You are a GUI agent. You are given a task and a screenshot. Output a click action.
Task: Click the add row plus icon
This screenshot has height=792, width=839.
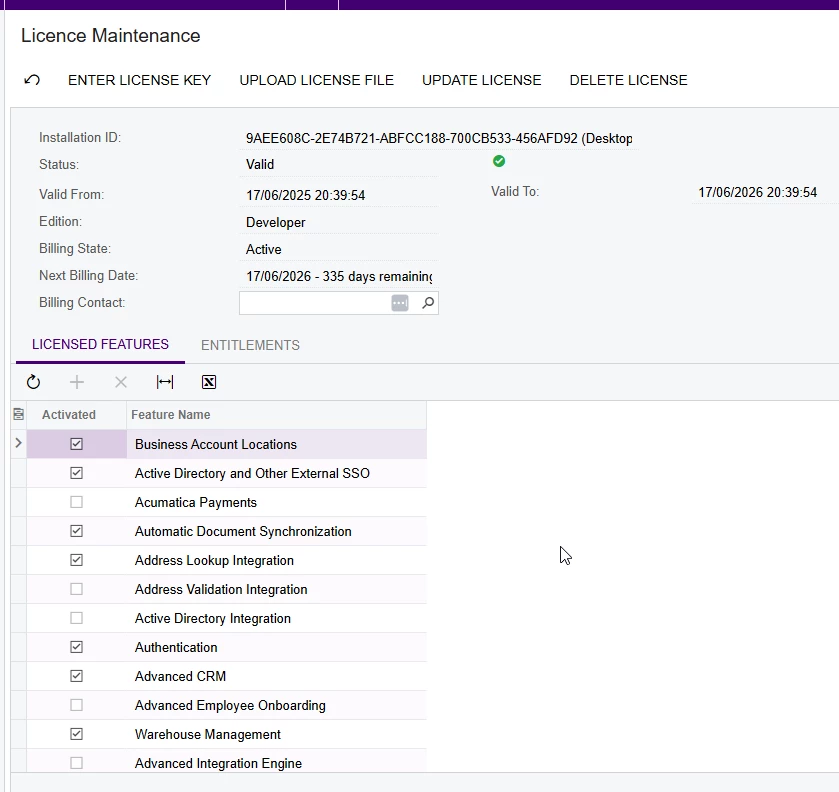point(77,382)
